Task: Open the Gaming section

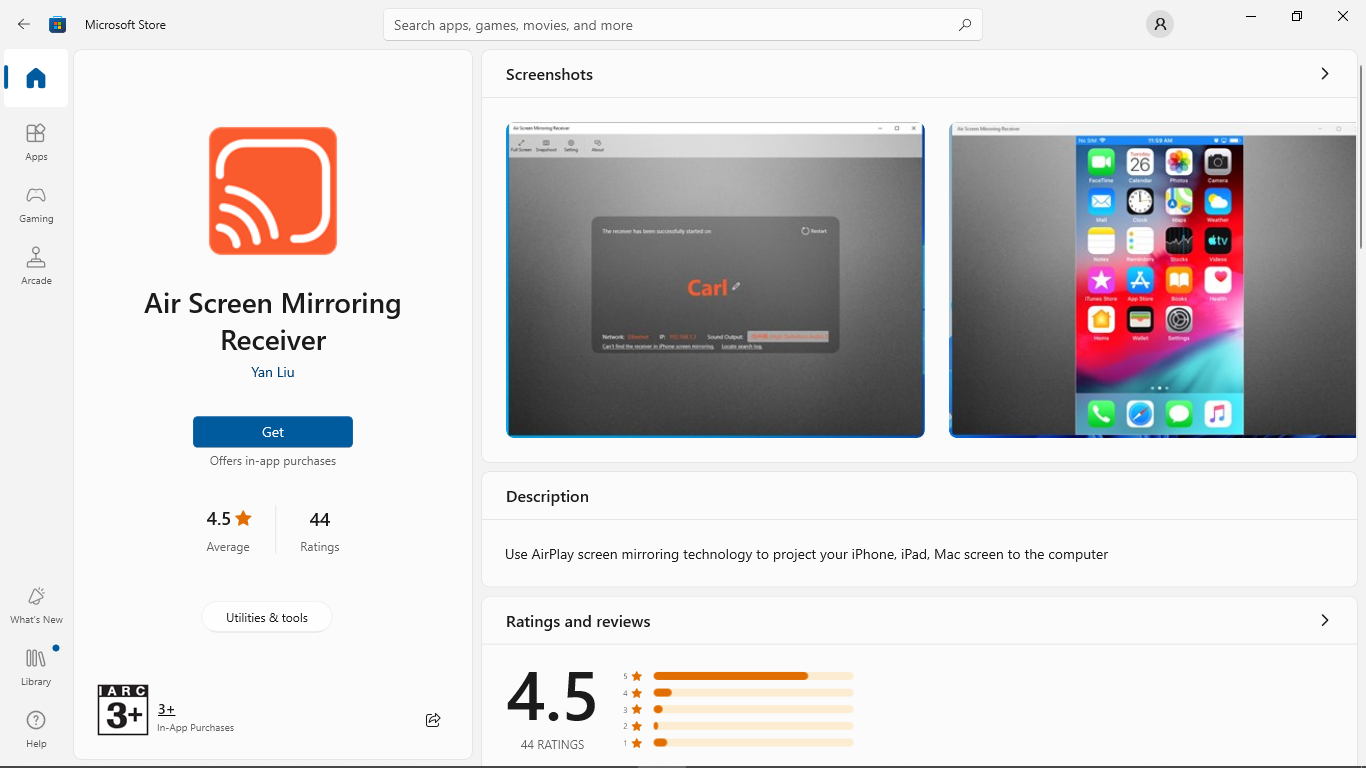Action: coord(36,204)
